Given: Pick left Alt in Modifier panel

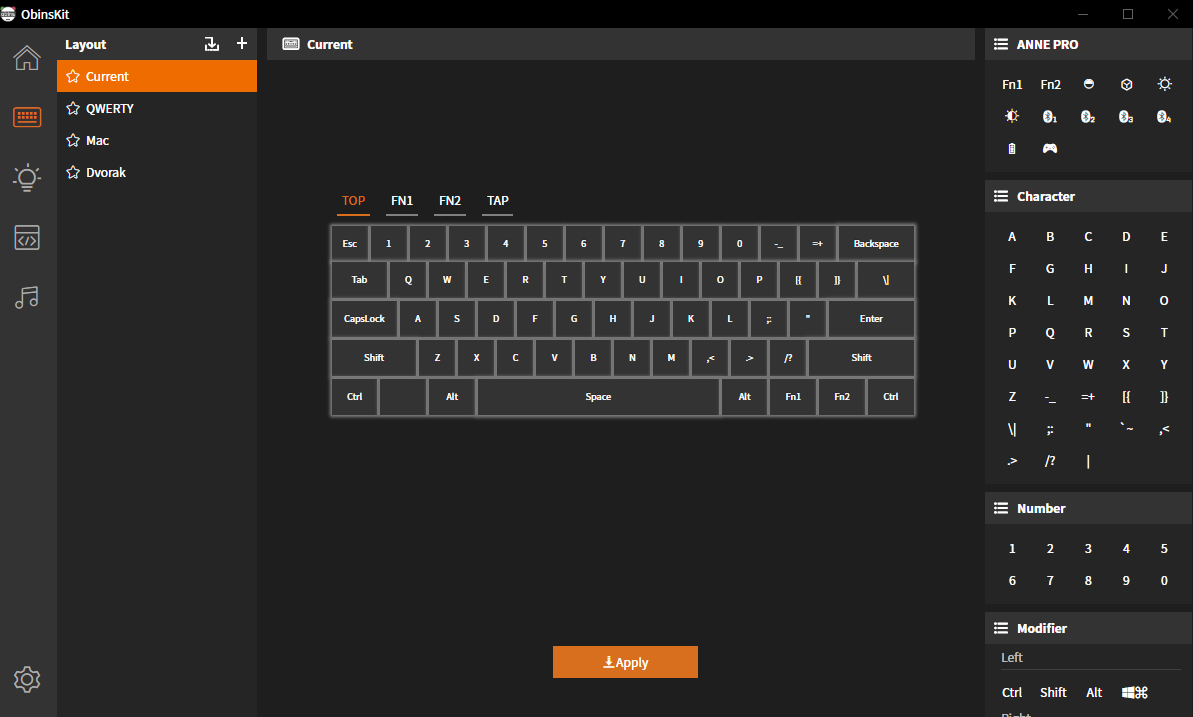Looking at the screenshot, I should click(1094, 693).
